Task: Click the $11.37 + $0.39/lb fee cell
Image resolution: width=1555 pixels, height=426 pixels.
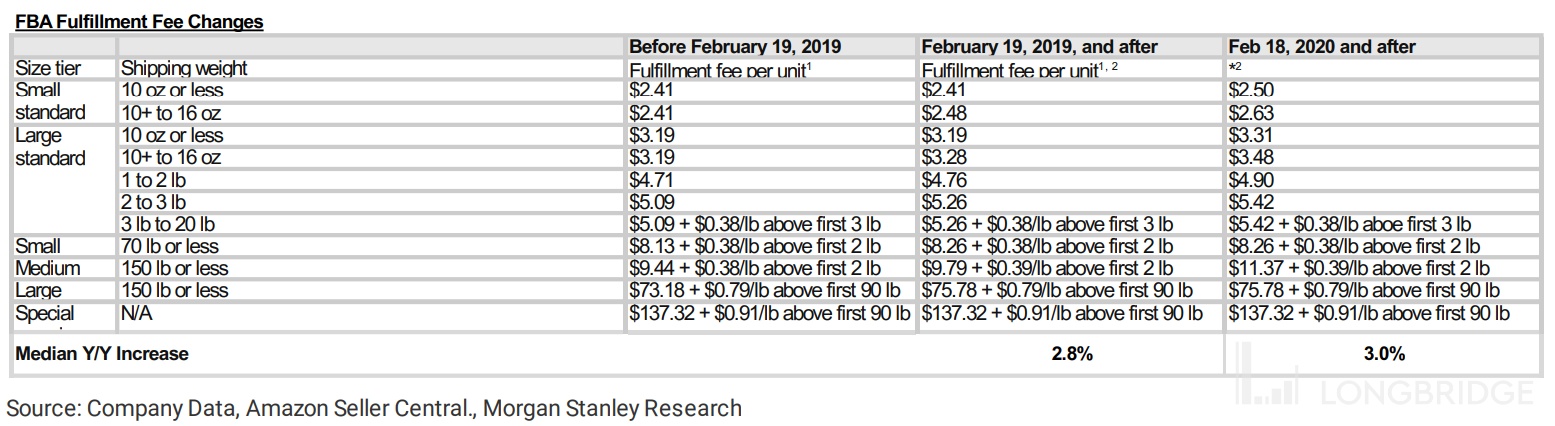Action: pos(1359,268)
